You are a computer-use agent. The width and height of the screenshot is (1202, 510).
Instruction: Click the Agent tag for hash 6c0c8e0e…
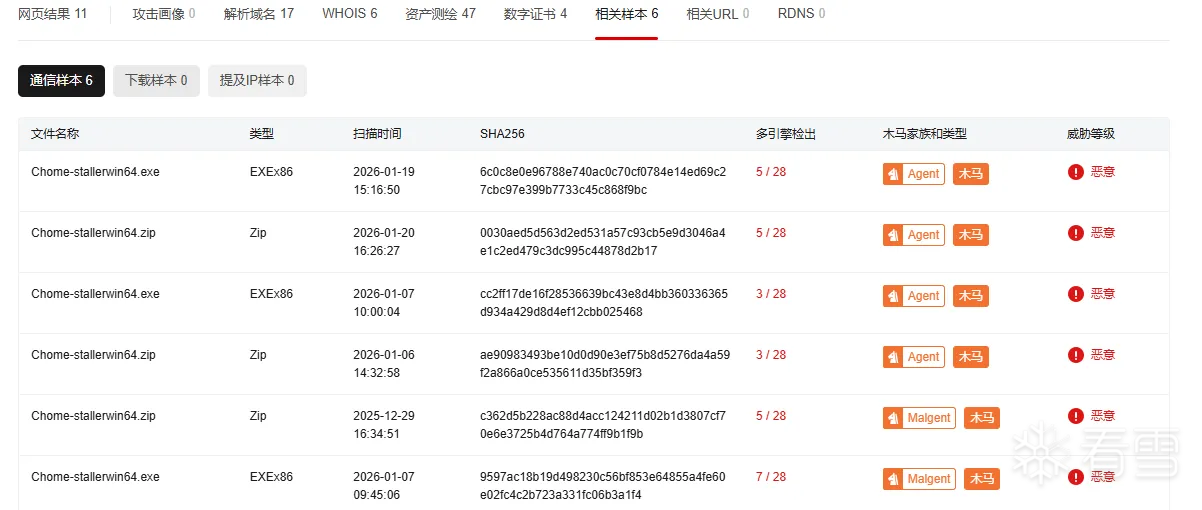[914, 174]
